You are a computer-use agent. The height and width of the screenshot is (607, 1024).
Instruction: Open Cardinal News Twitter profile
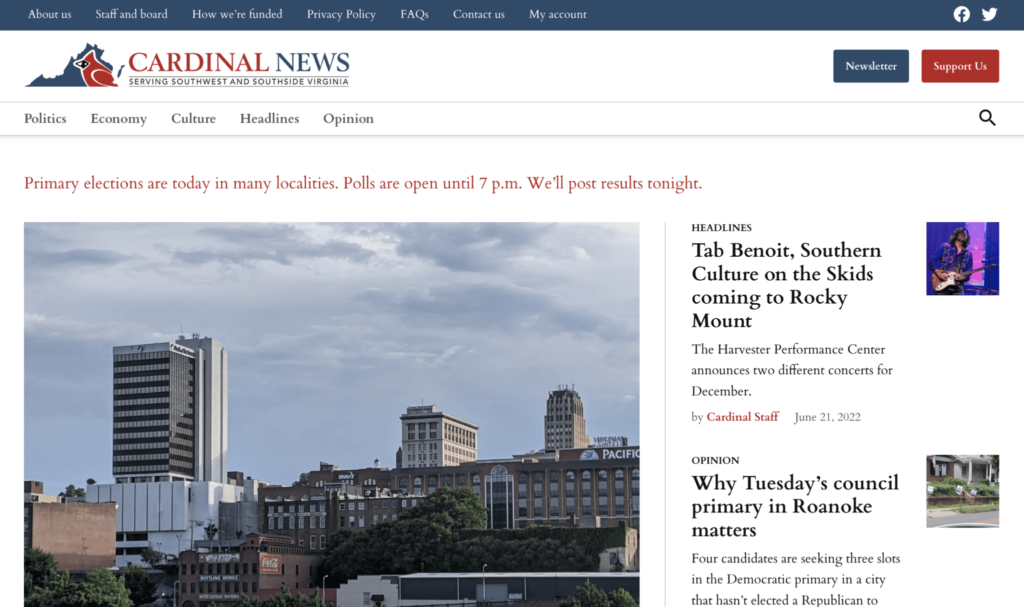(x=989, y=14)
